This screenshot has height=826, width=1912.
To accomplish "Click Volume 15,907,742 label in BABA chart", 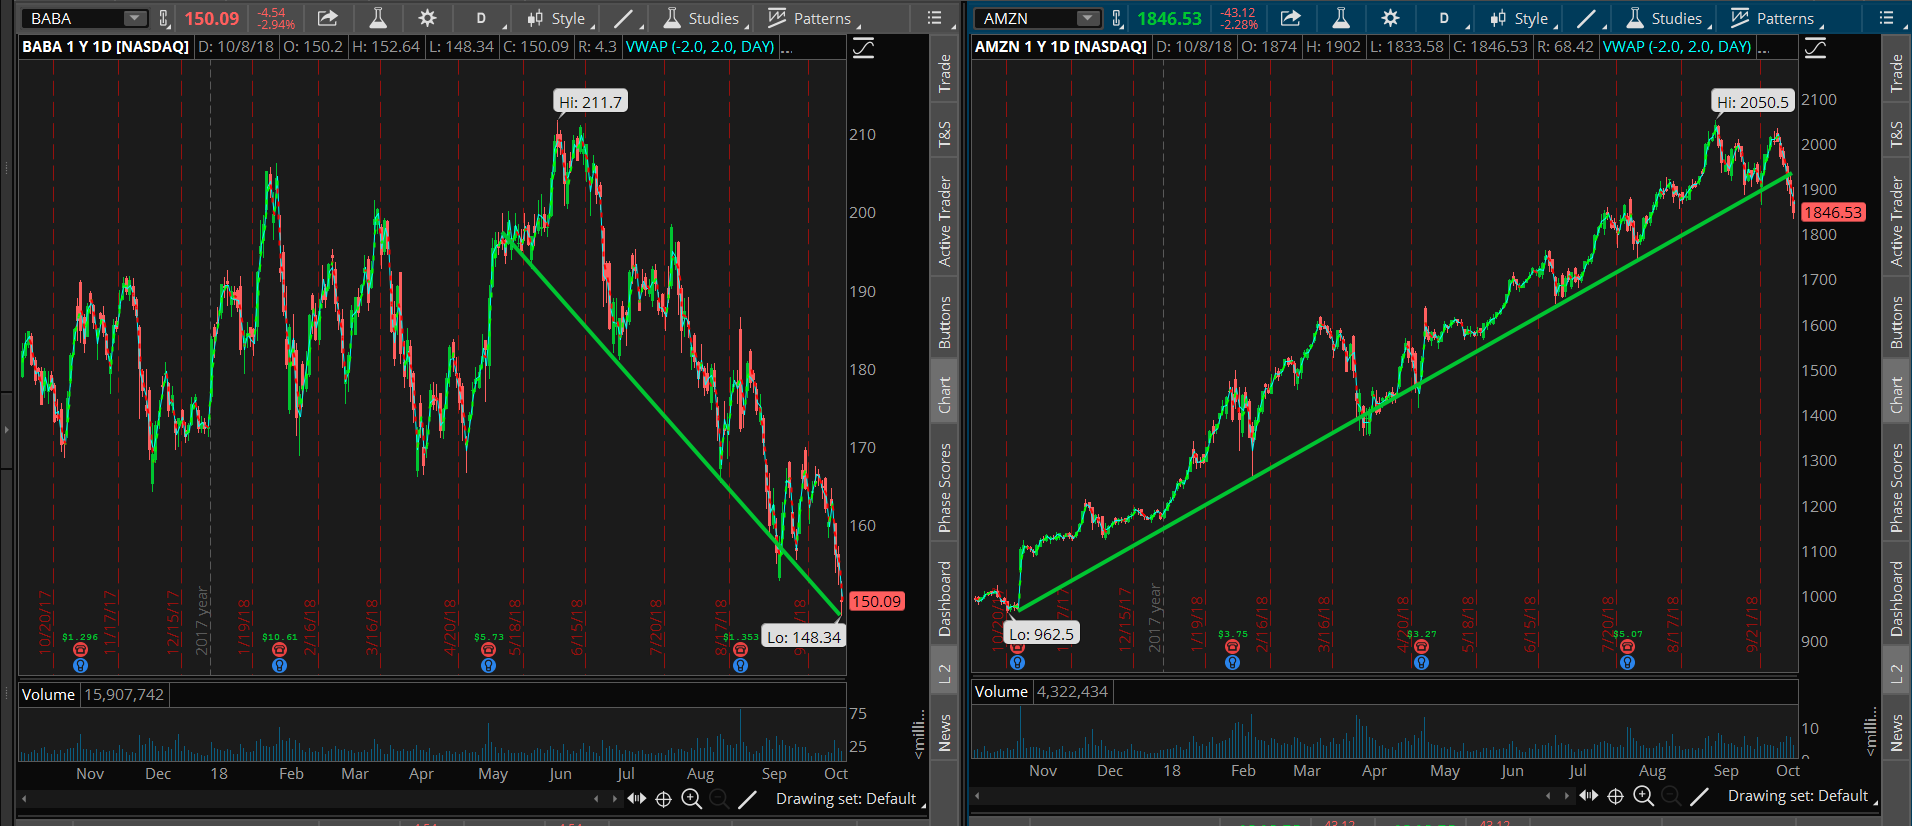I will coord(93,694).
